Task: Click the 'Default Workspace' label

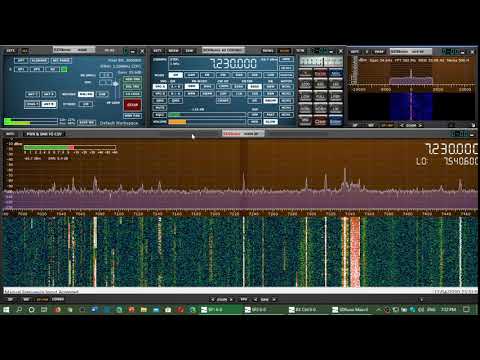Action: point(119,123)
